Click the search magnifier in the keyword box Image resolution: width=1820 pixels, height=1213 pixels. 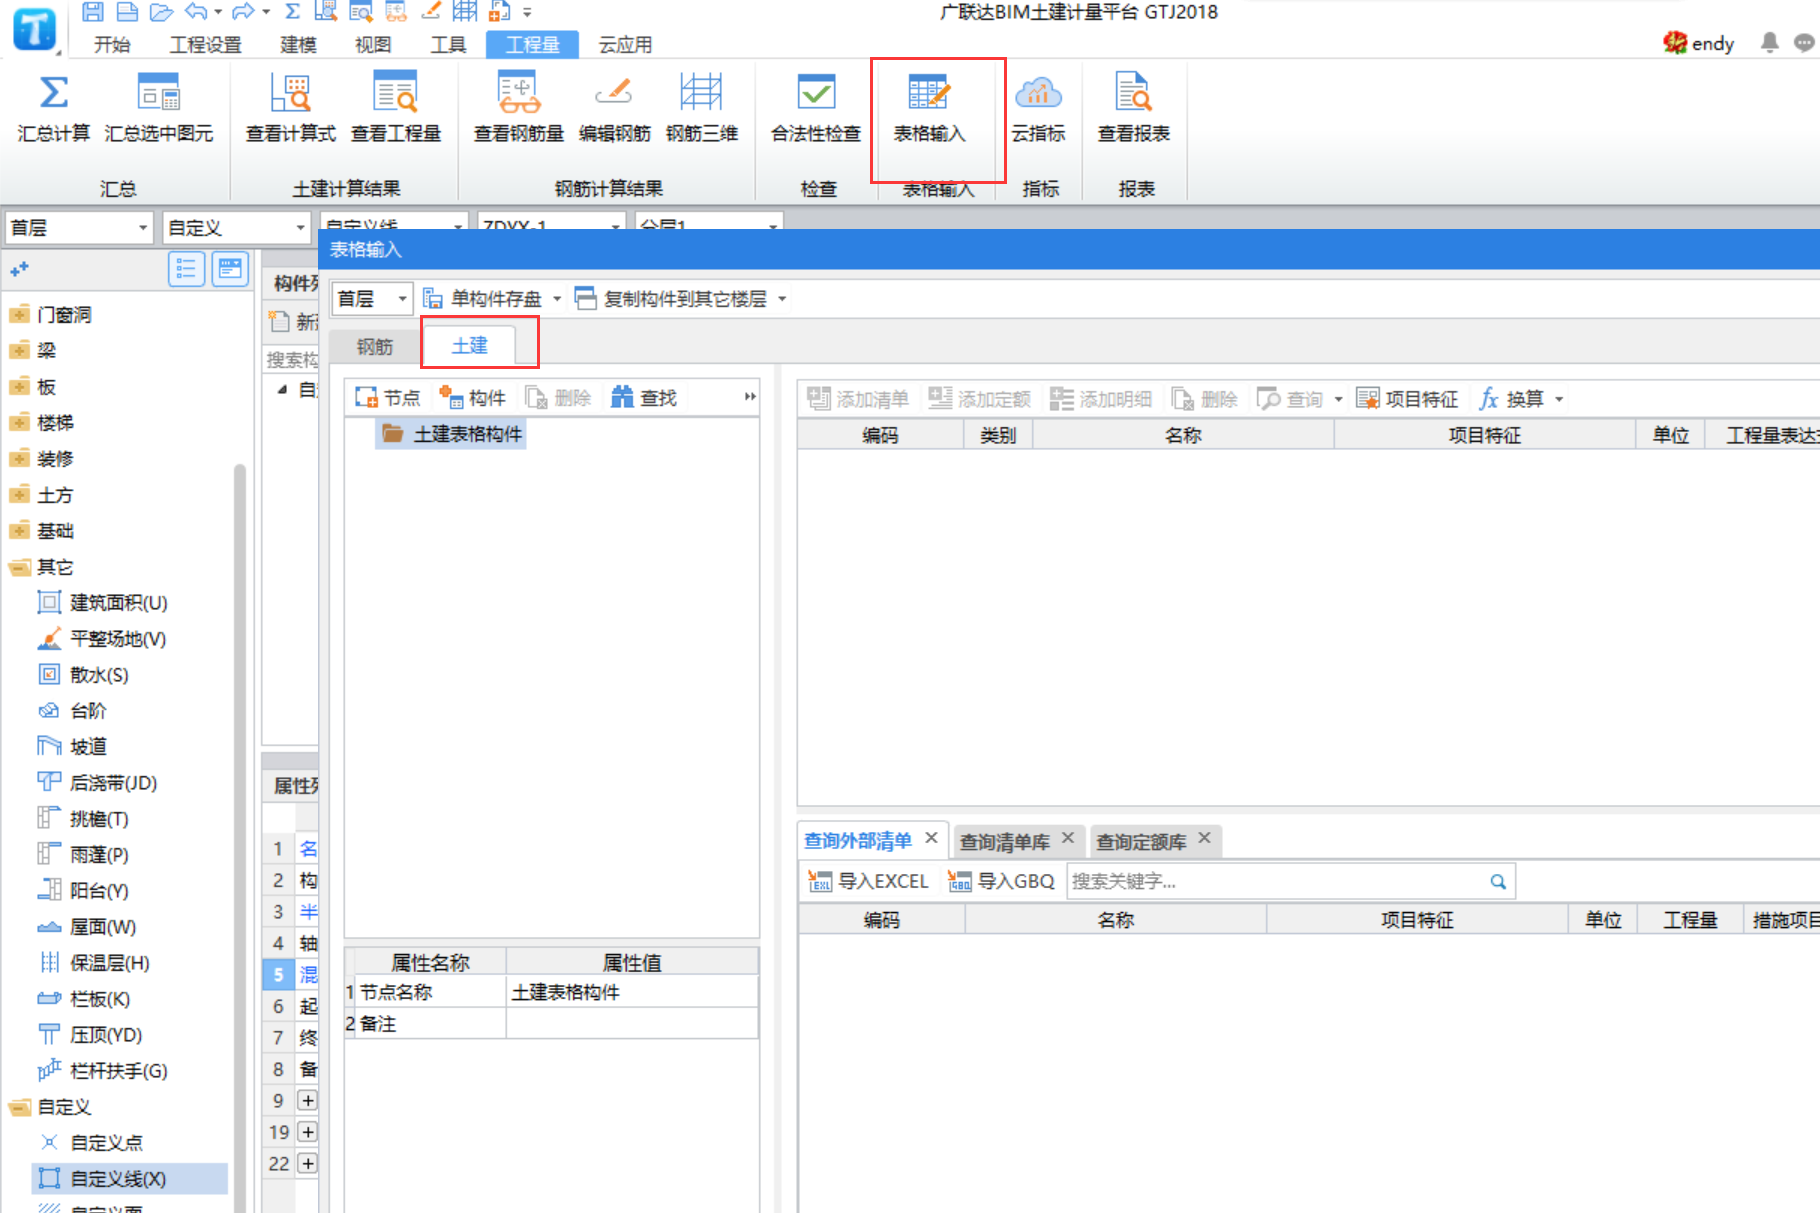pos(1498,881)
